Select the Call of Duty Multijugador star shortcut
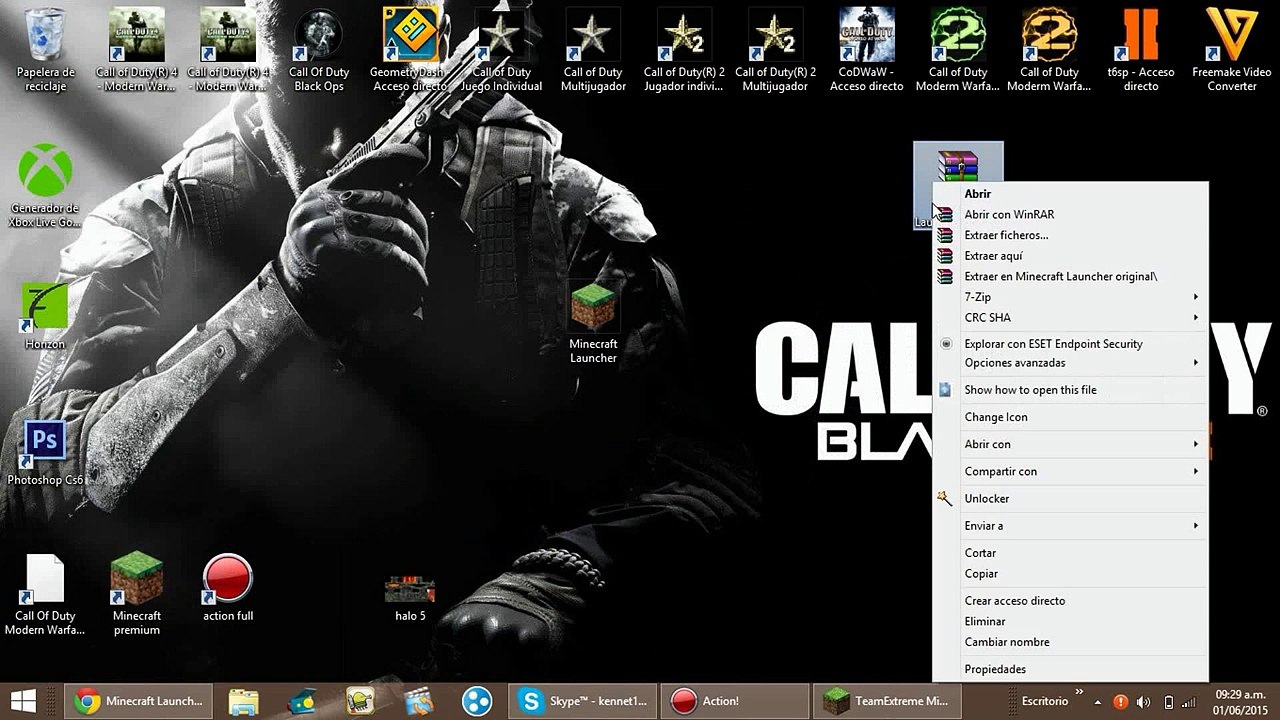The width and height of the screenshot is (1280, 720). pos(593,50)
